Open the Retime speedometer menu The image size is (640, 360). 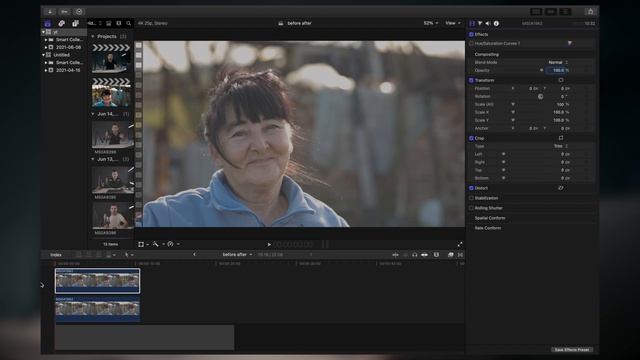pos(173,244)
